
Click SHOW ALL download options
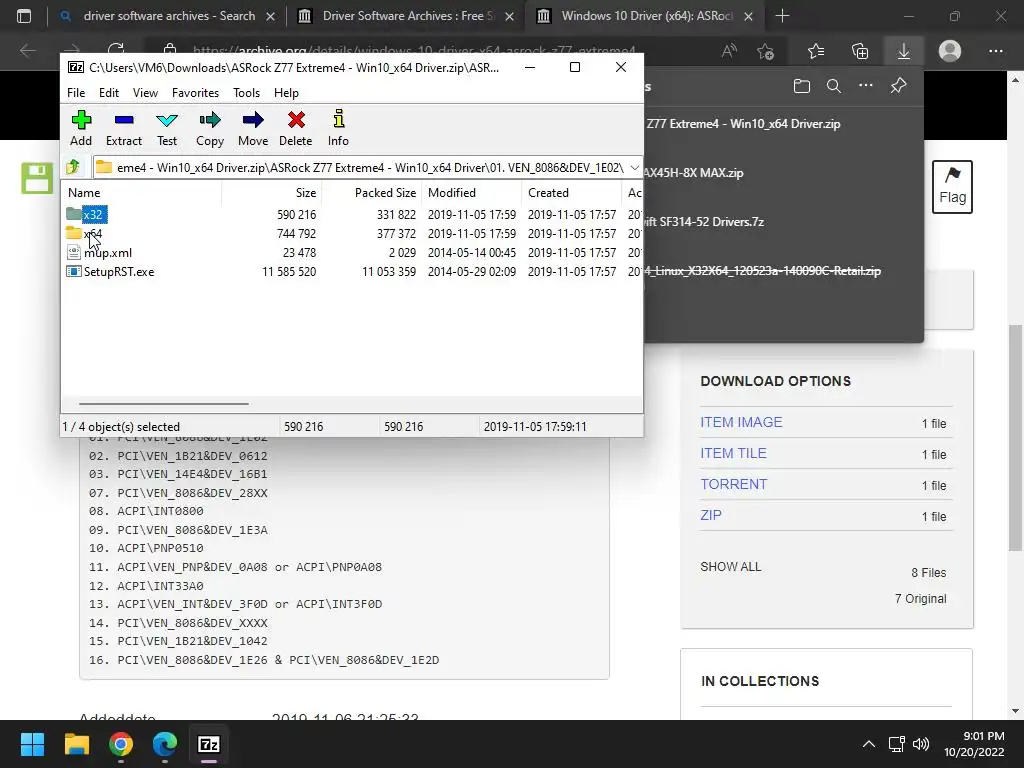click(731, 567)
